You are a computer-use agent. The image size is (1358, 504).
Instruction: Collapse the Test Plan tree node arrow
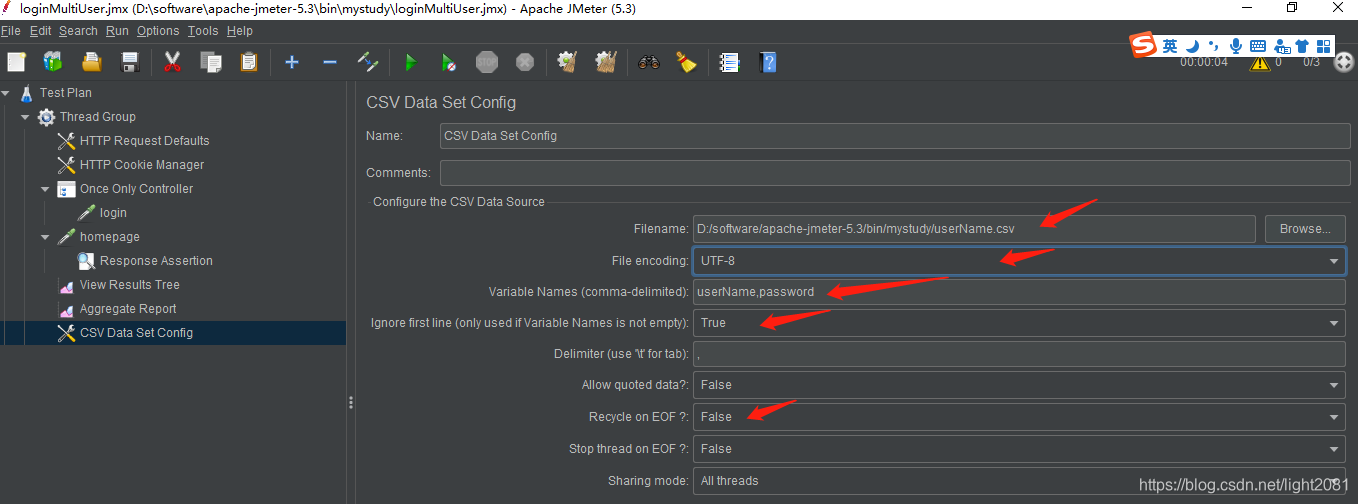6,93
